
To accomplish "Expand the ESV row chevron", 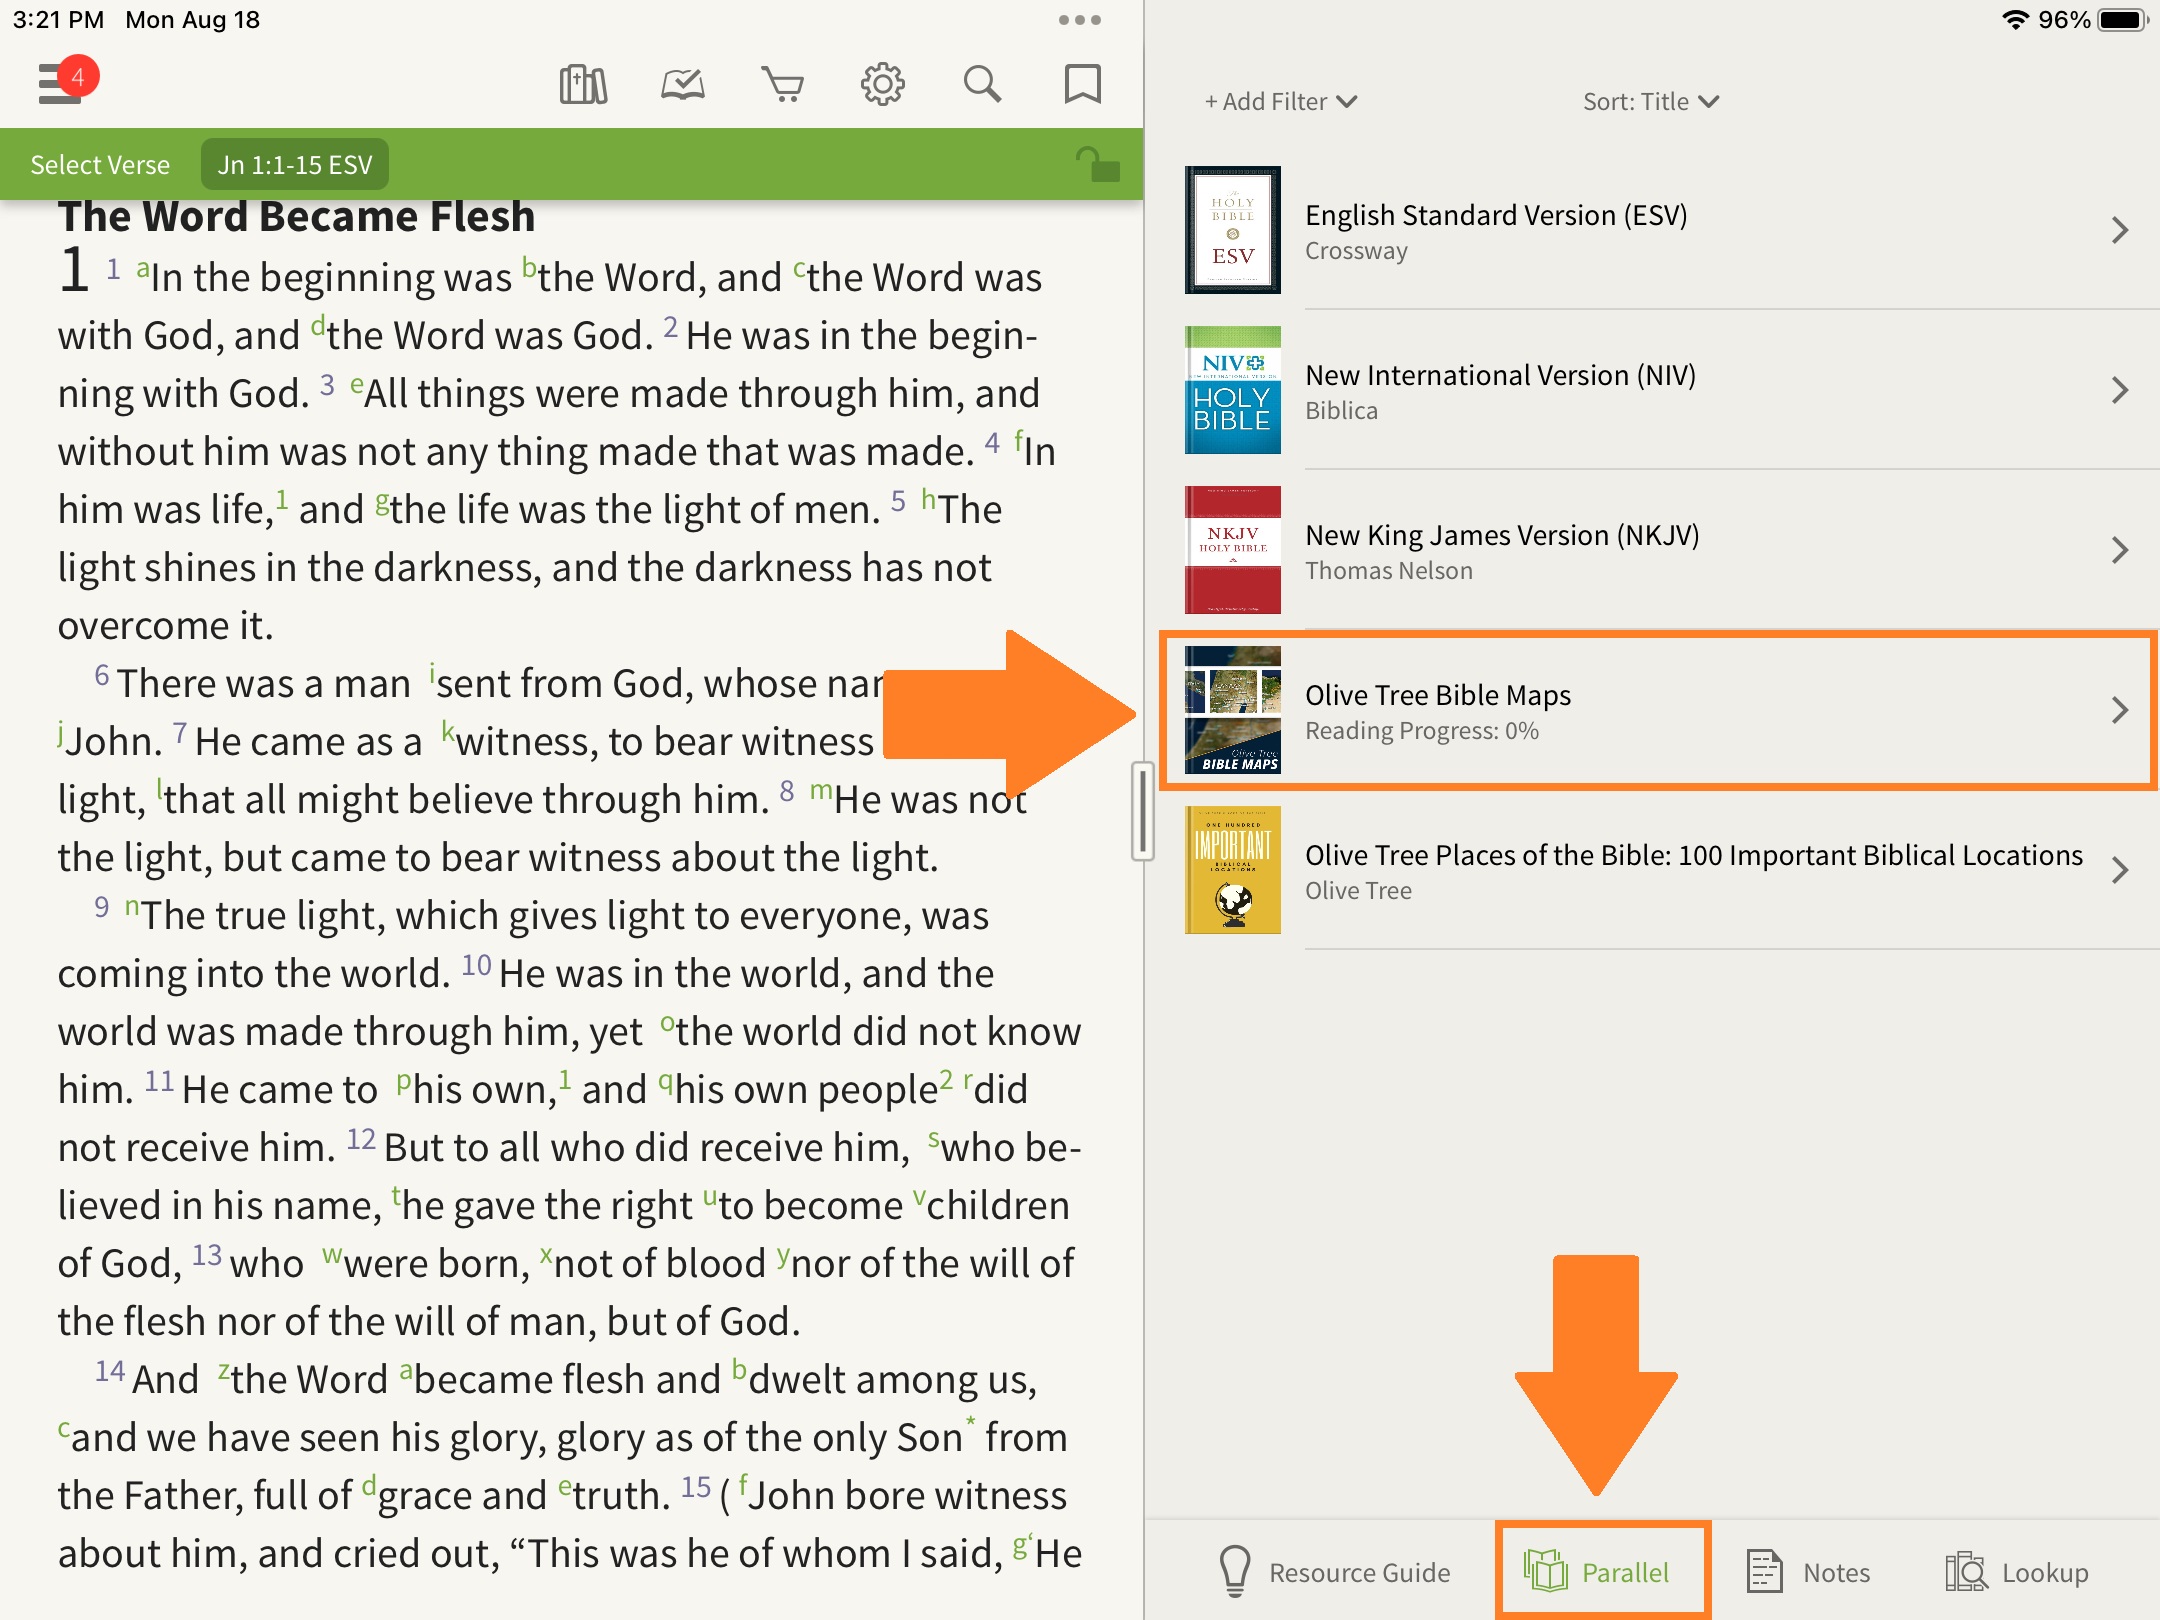I will [2119, 230].
